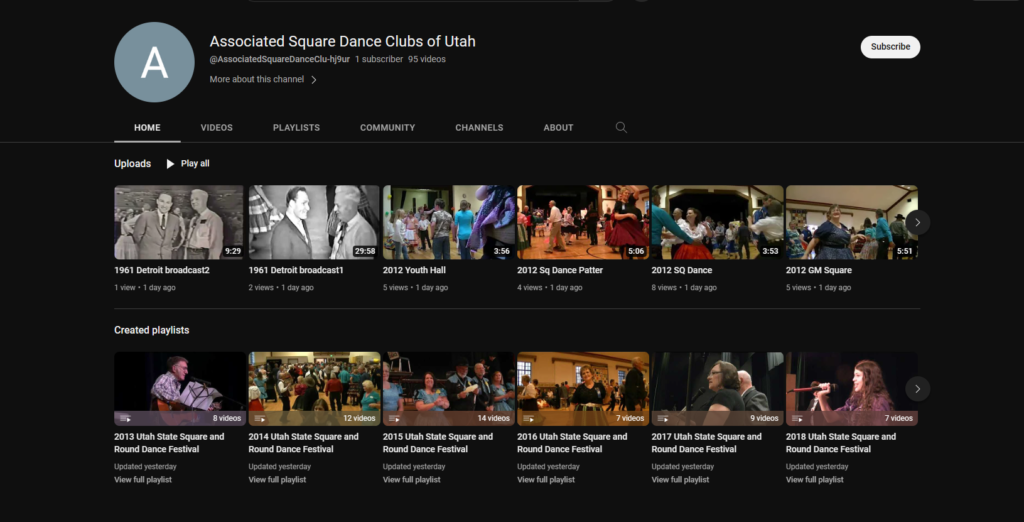Viewport: 1024px width, 522px height.
Task: Click the channel search magnifier icon
Action: pyautogui.click(x=621, y=127)
